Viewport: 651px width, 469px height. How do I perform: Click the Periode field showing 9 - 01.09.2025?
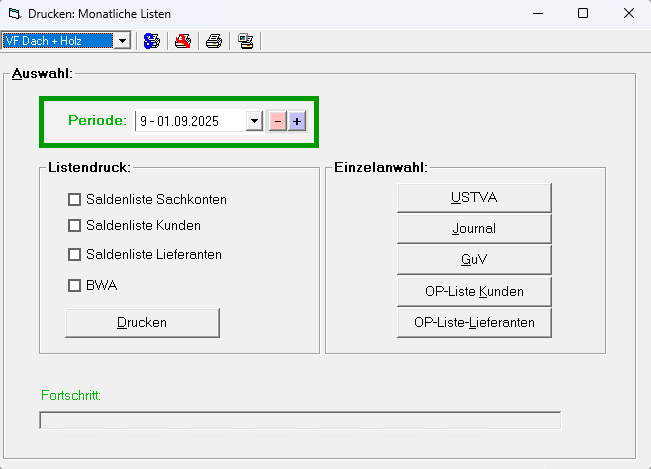[190, 121]
